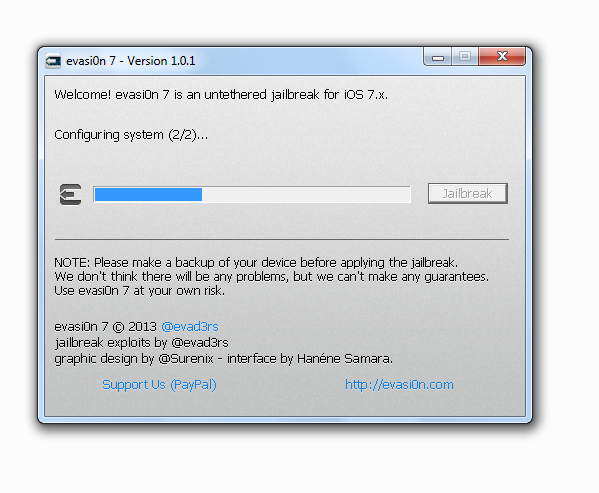Click the empty portion of progress bar
Viewport: 599px width, 493px height.
click(x=306, y=194)
